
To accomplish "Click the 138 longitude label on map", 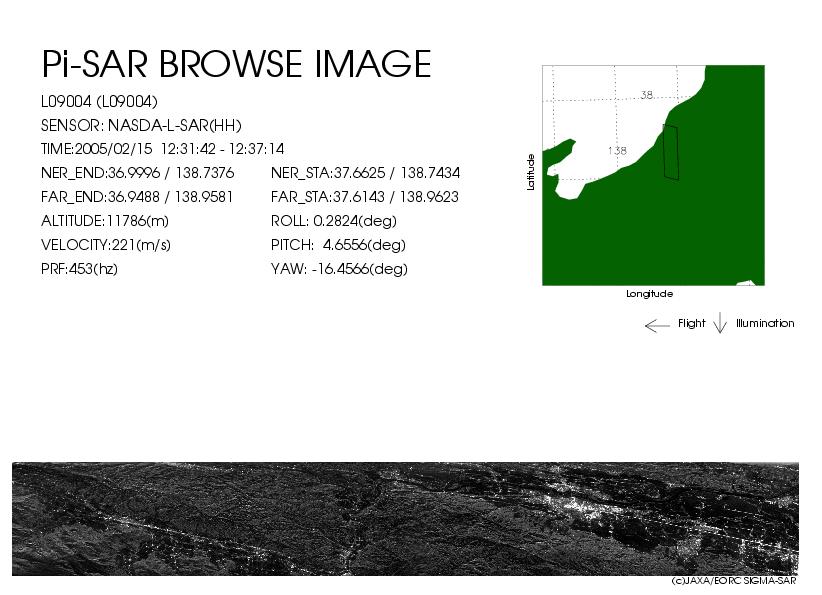I will point(617,150).
